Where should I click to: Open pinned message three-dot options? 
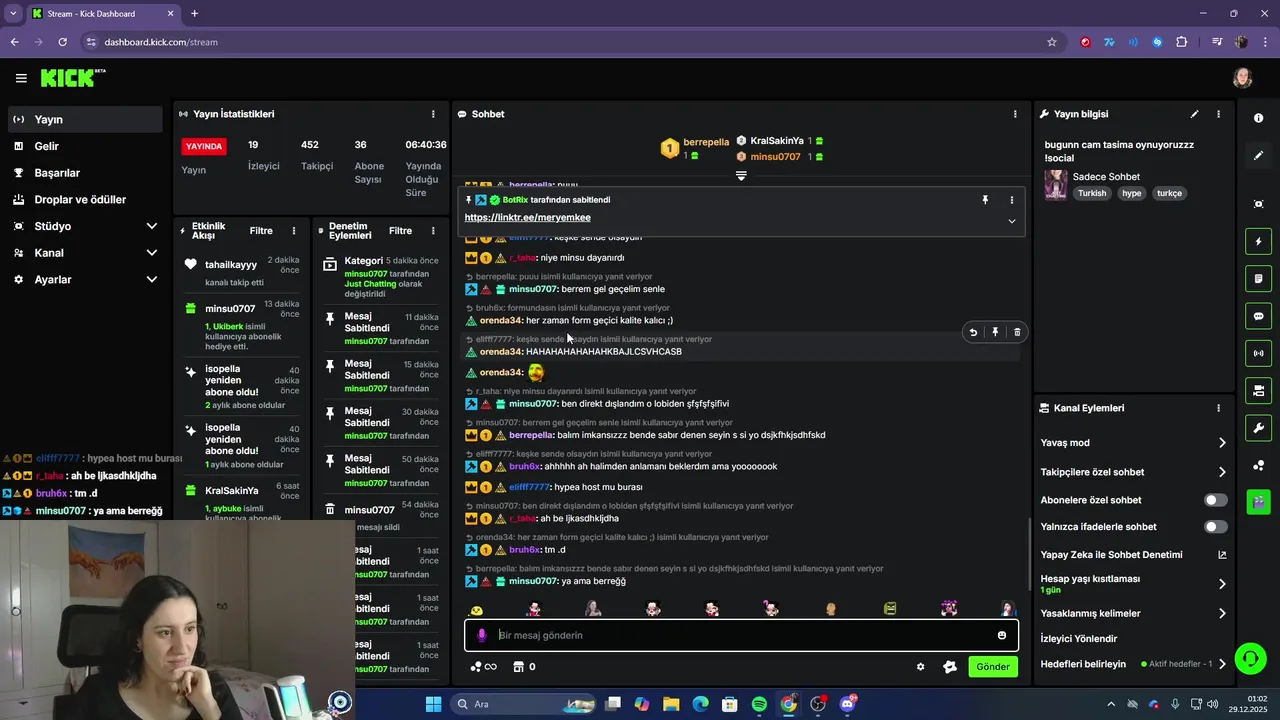click(1011, 200)
